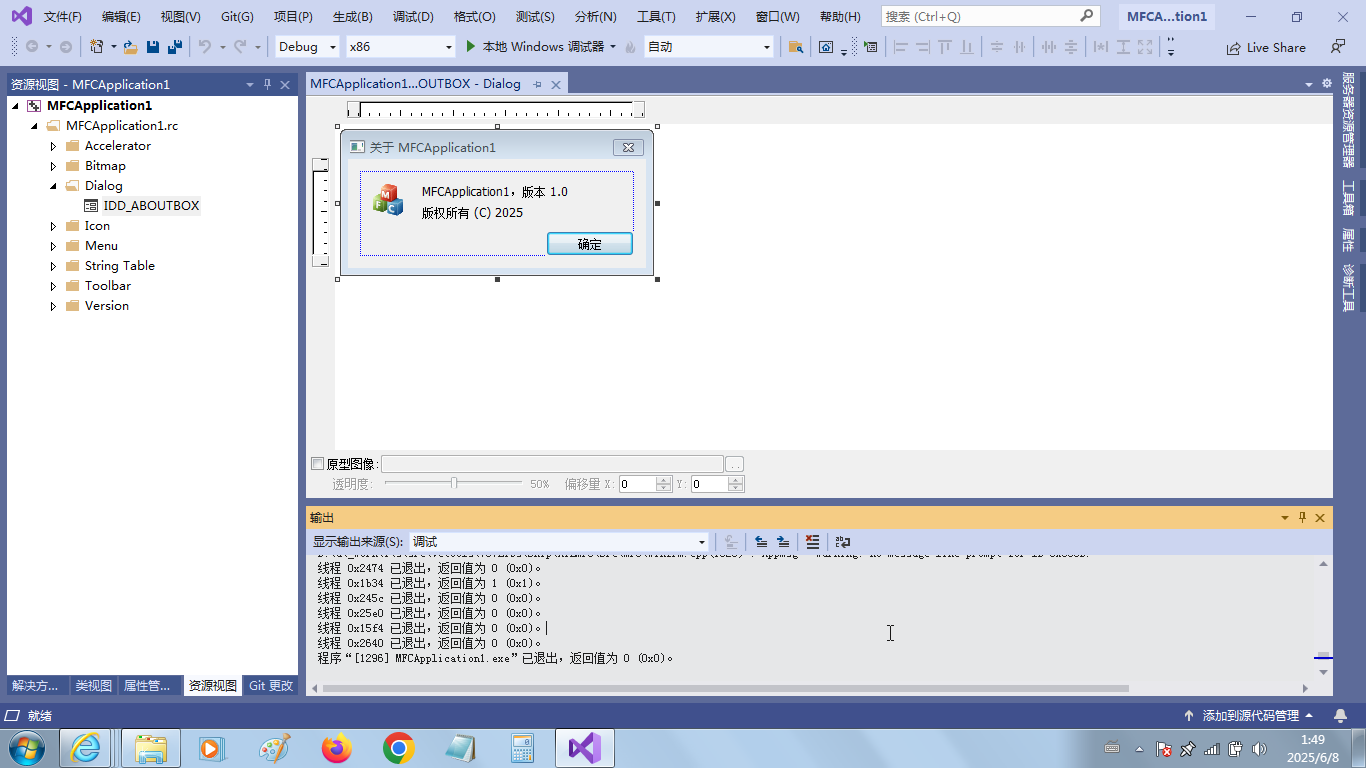Expand the Icon folder node
Image resolution: width=1366 pixels, height=768 pixels.
pyautogui.click(x=53, y=226)
